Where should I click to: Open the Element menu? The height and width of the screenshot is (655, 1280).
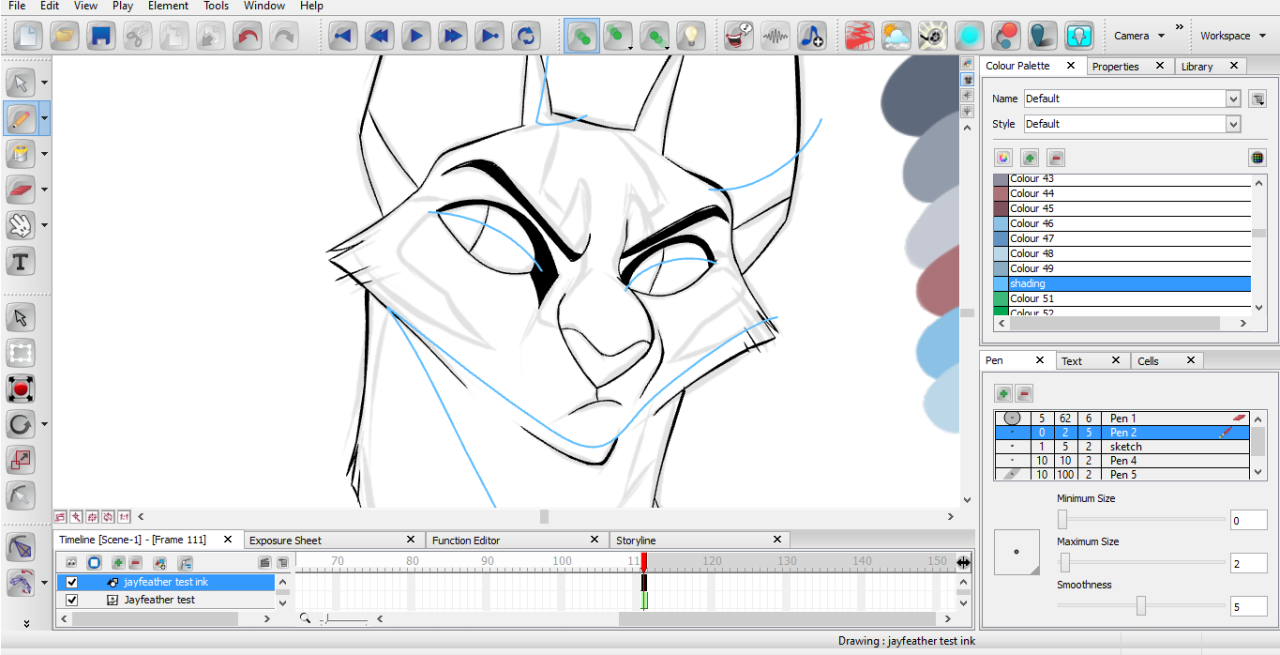pyautogui.click(x=168, y=6)
